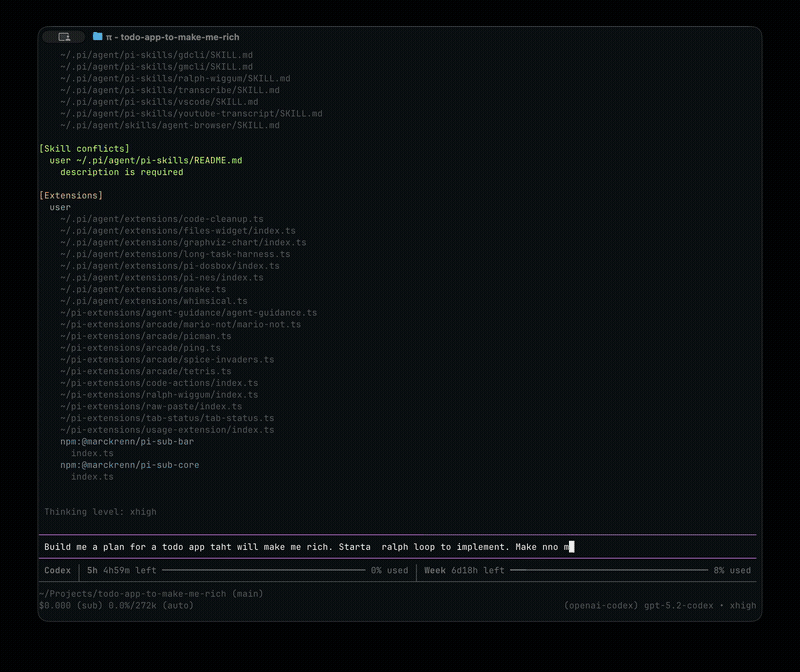Image resolution: width=800 pixels, height=672 pixels.
Task: Click the agent-guidance.ts path
Action: tap(189, 313)
